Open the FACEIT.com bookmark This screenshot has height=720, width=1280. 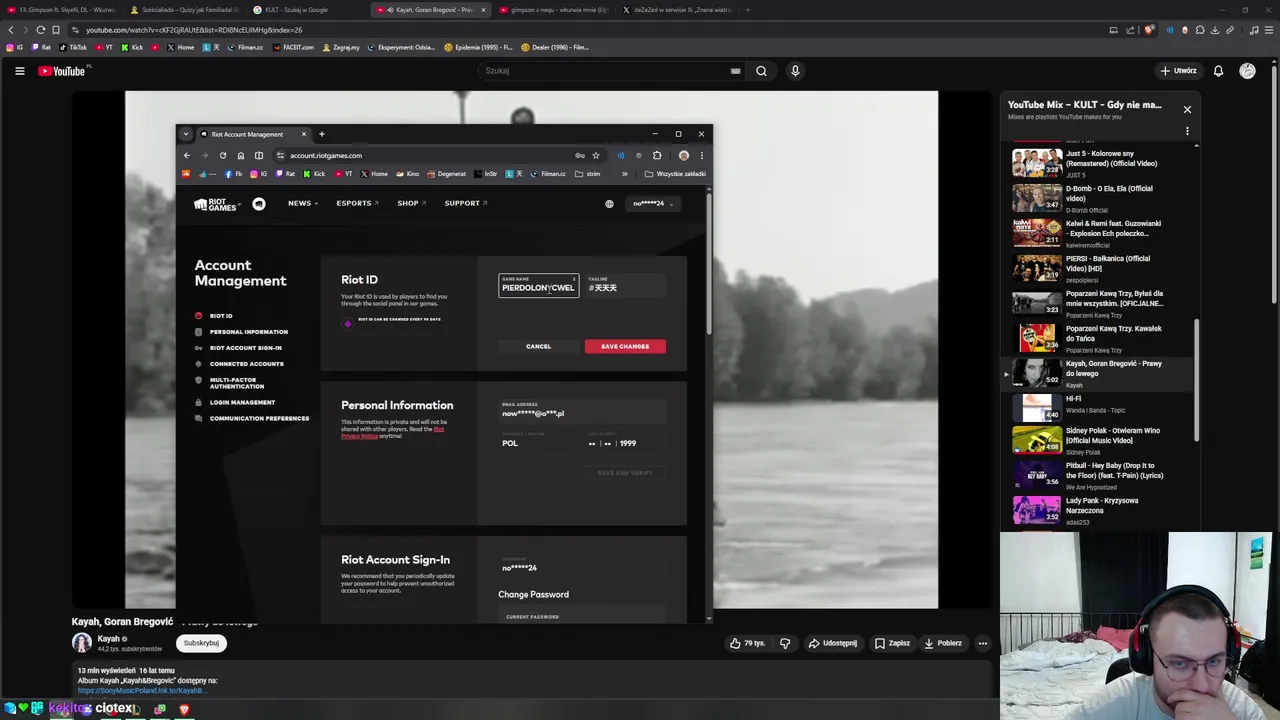pos(293,47)
